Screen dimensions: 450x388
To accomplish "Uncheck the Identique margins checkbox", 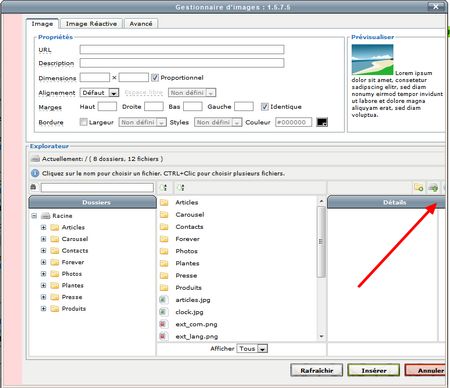I will click(265, 107).
